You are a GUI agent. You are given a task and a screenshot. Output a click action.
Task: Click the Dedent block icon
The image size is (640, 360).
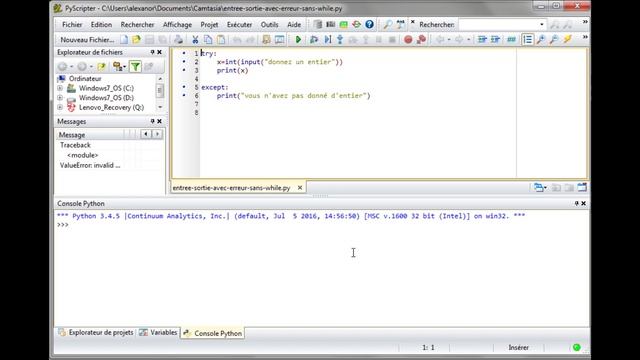[495, 40]
